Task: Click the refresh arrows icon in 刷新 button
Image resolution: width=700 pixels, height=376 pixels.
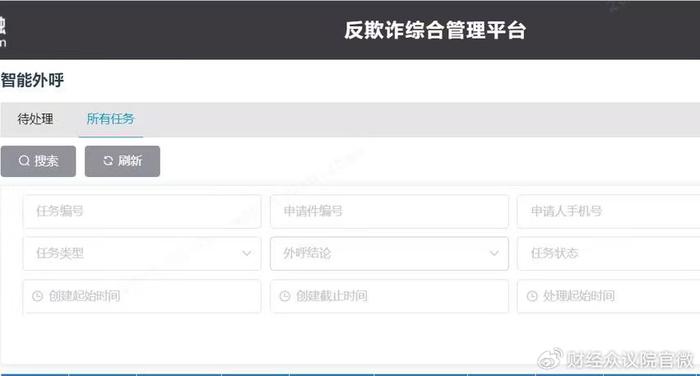Action: [x=108, y=161]
